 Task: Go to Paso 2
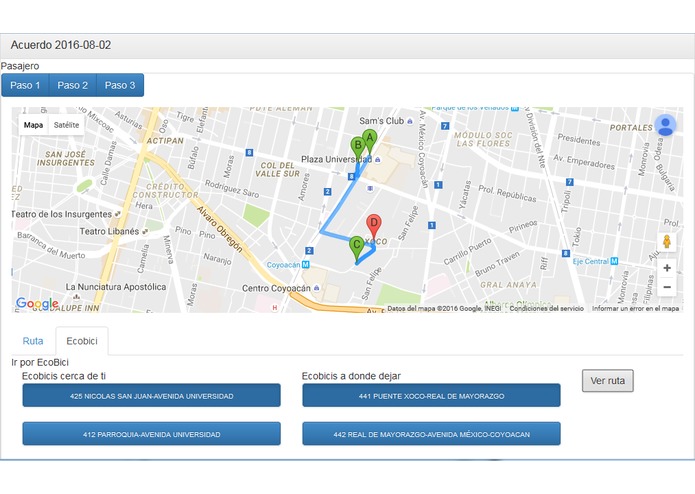pos(73,85)
